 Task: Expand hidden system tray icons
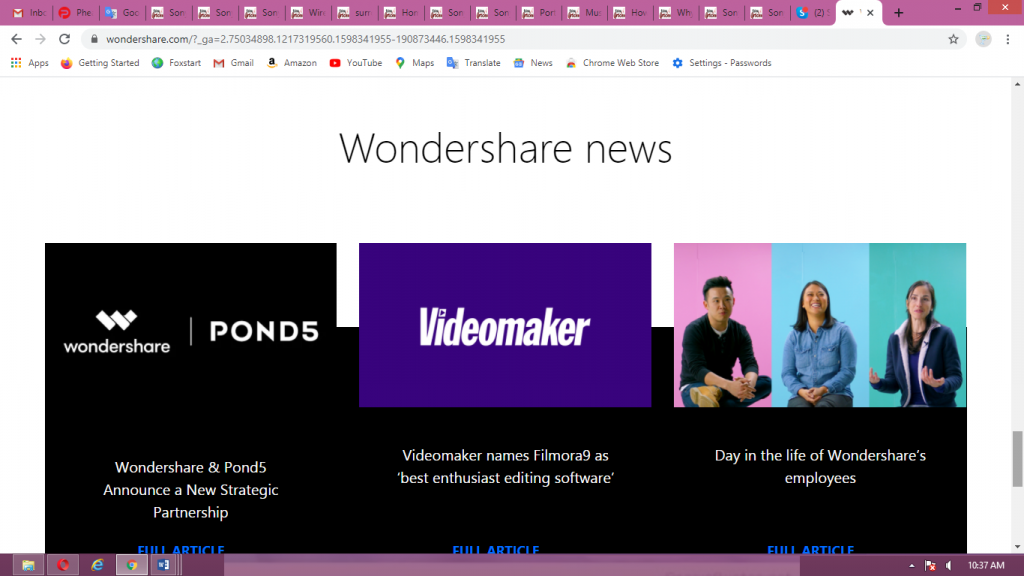(x=910, y=564)
